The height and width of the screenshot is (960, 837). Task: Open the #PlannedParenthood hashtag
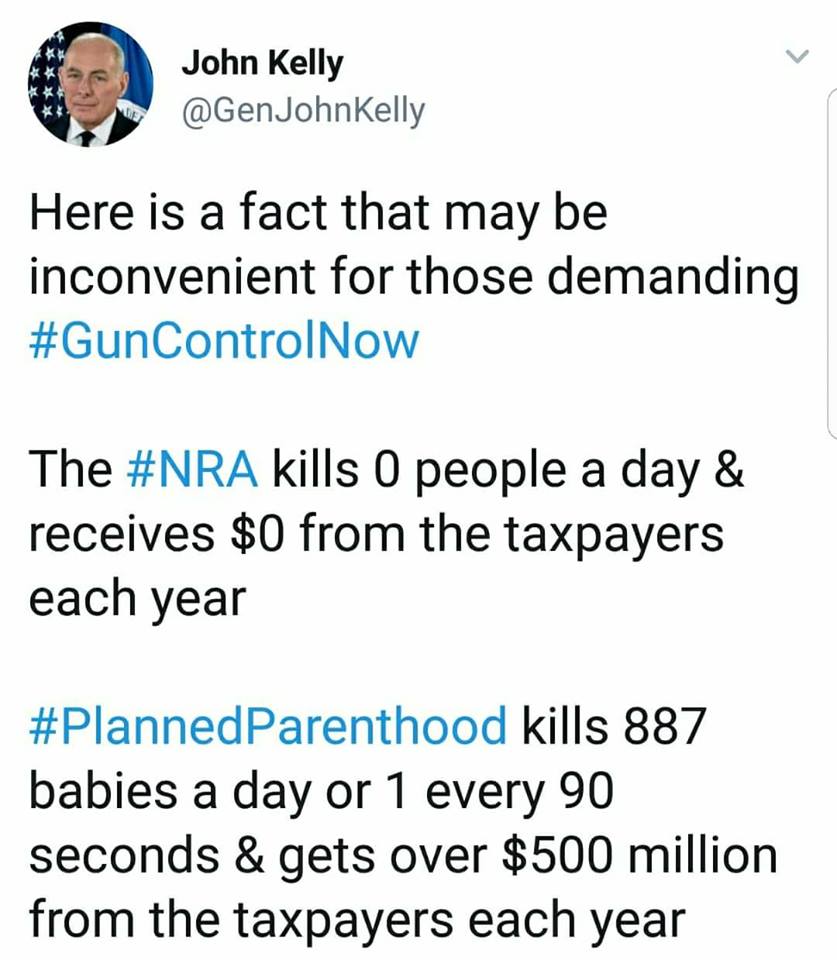(267, 727)
